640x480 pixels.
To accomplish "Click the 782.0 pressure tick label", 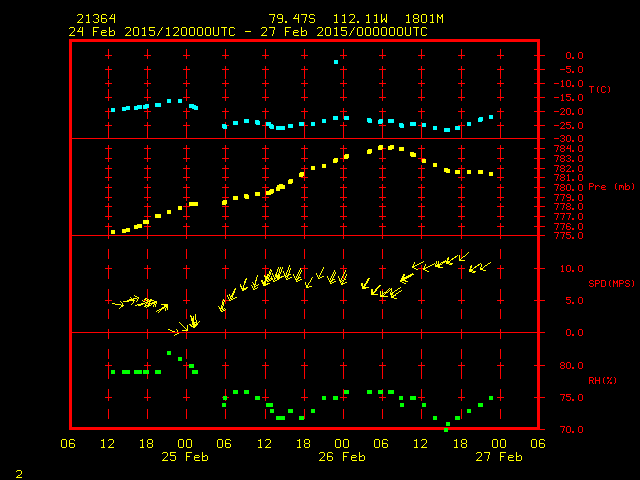I will click(569, 168).
